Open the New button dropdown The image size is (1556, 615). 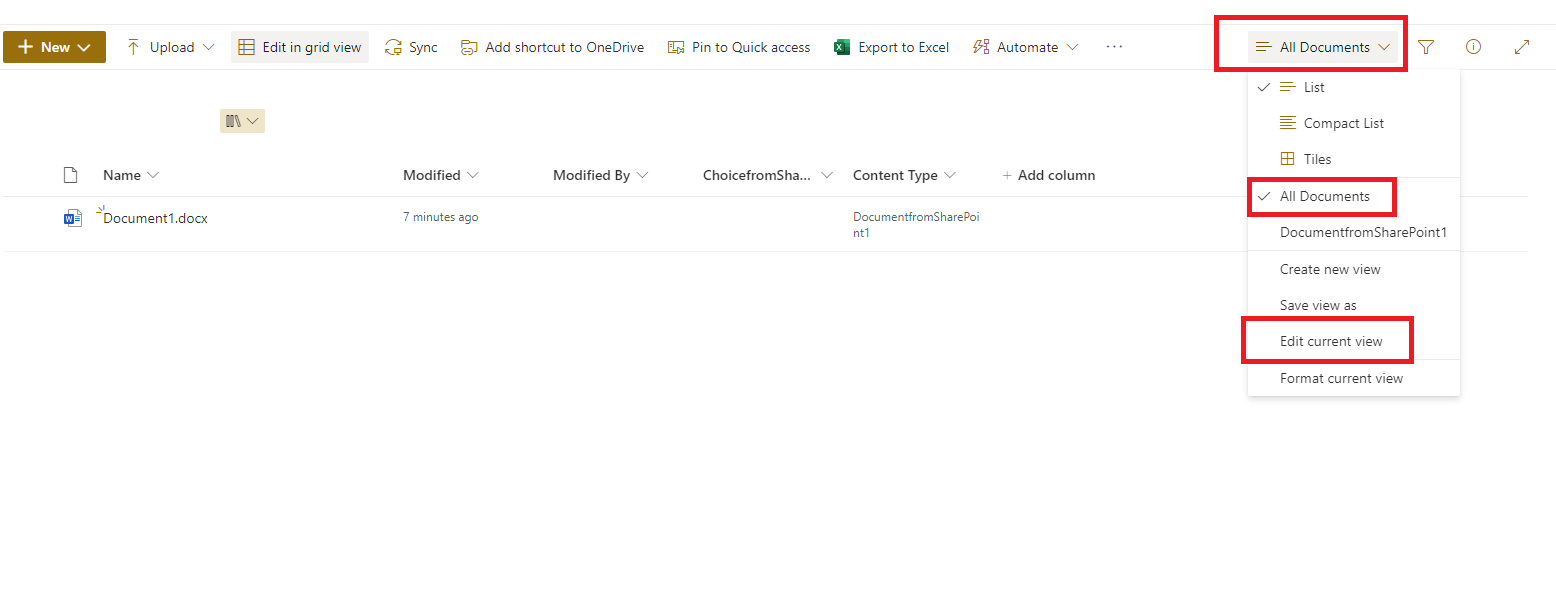pyautogui.click(x=54, y=46)
